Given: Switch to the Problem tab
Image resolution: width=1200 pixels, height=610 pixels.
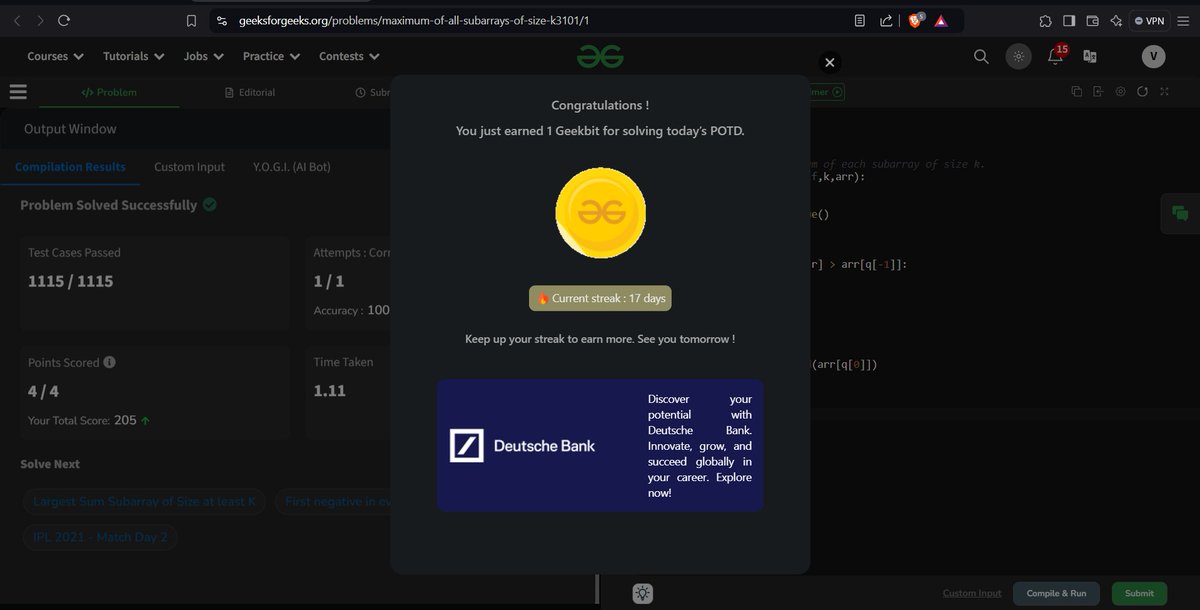Looking at the screenshot, I should [x=109, y=92].
